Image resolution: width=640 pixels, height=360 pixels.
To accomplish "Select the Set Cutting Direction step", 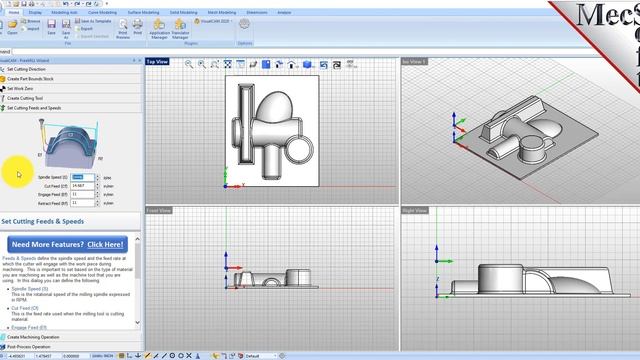I will tap(71, 69).
